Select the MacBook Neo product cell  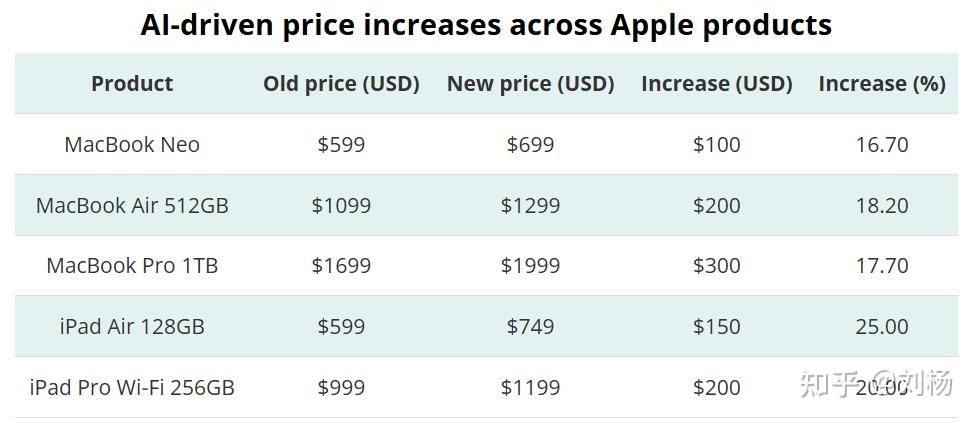coord(132,145)
